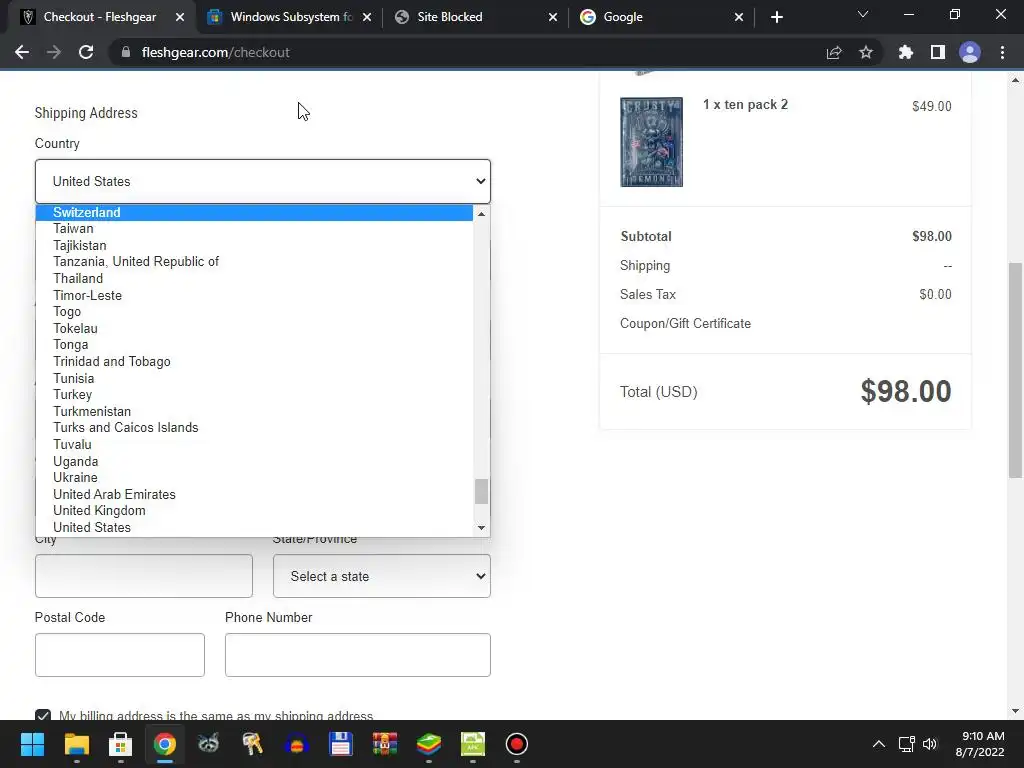Open the Select a state dropdown
1024x768 pixels.
[x=381, y=576]
